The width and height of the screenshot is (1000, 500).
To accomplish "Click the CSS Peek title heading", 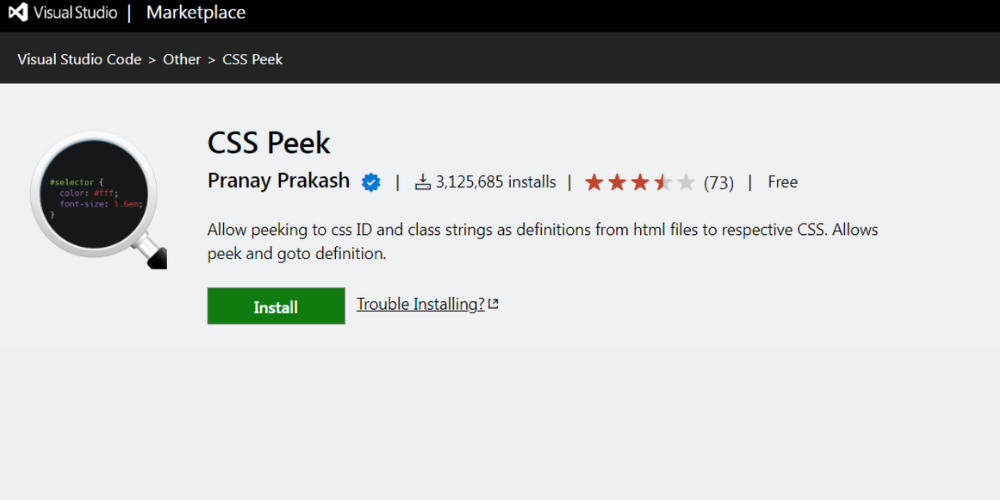I will pos(268,142).
